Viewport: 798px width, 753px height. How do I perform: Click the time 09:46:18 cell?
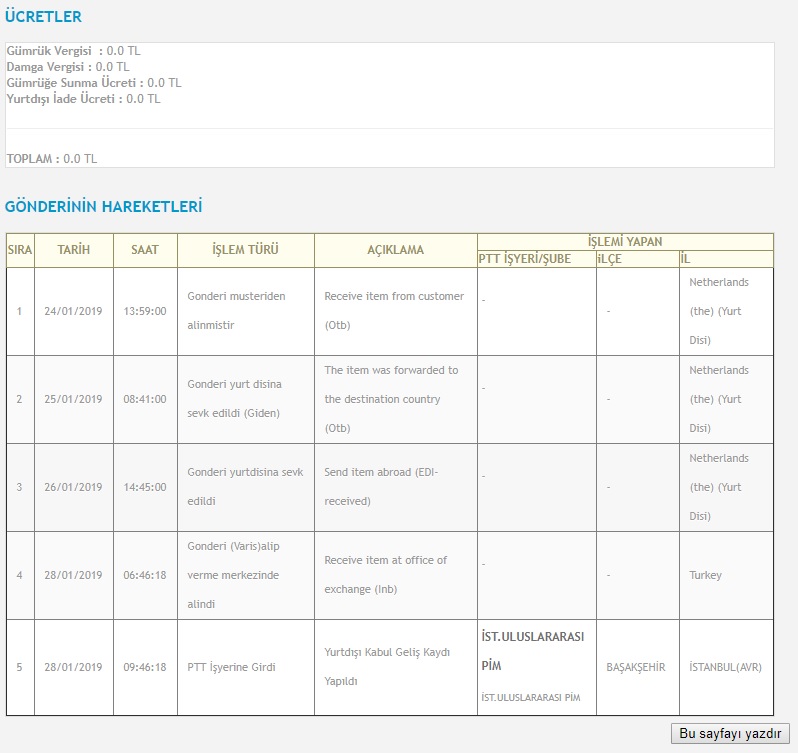(145, 668)
